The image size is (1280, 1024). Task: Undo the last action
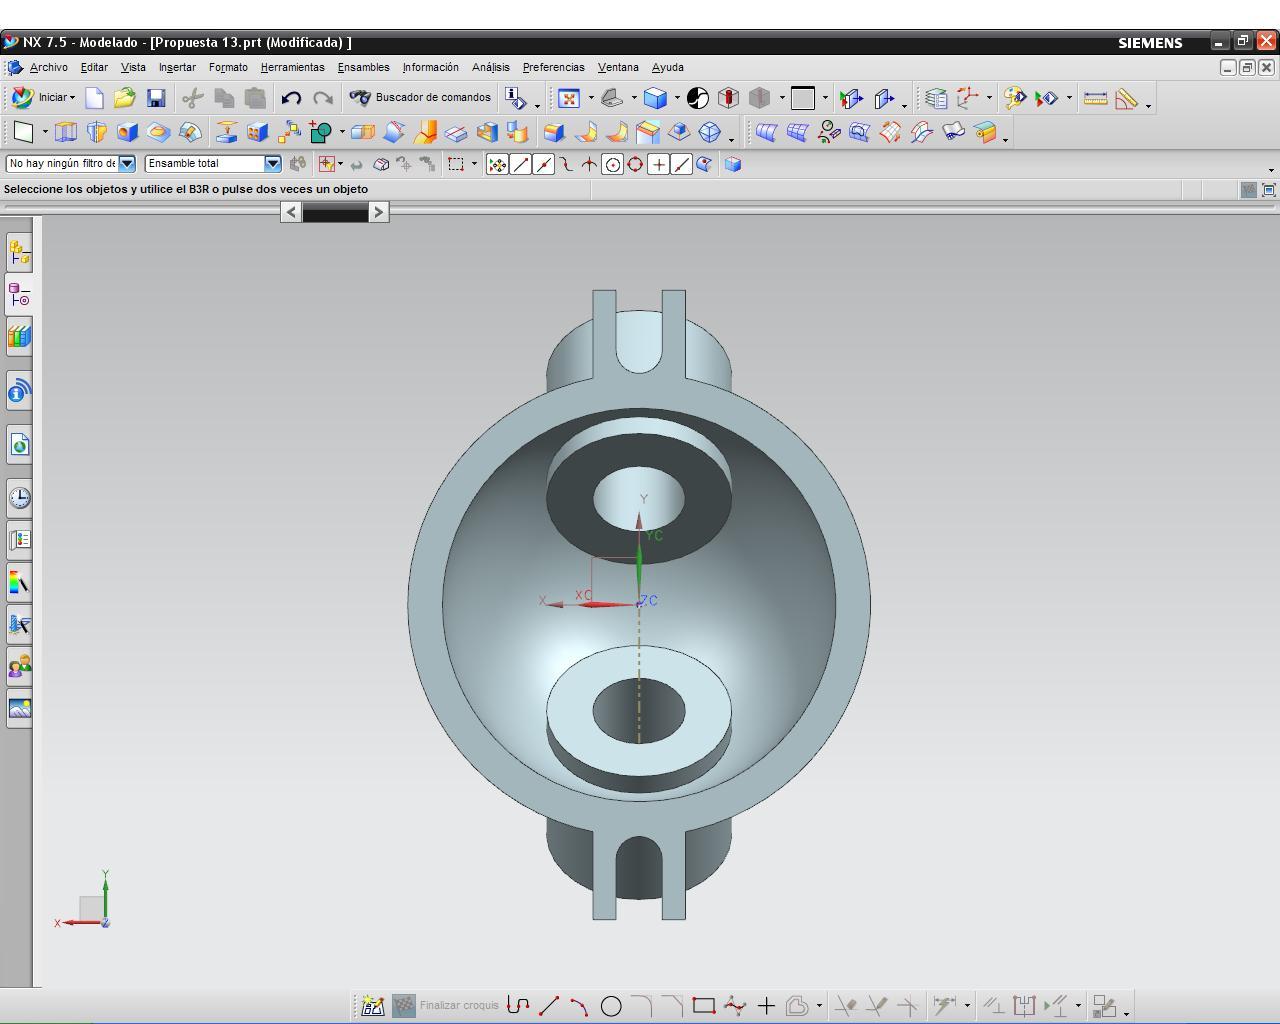(291, 98)
